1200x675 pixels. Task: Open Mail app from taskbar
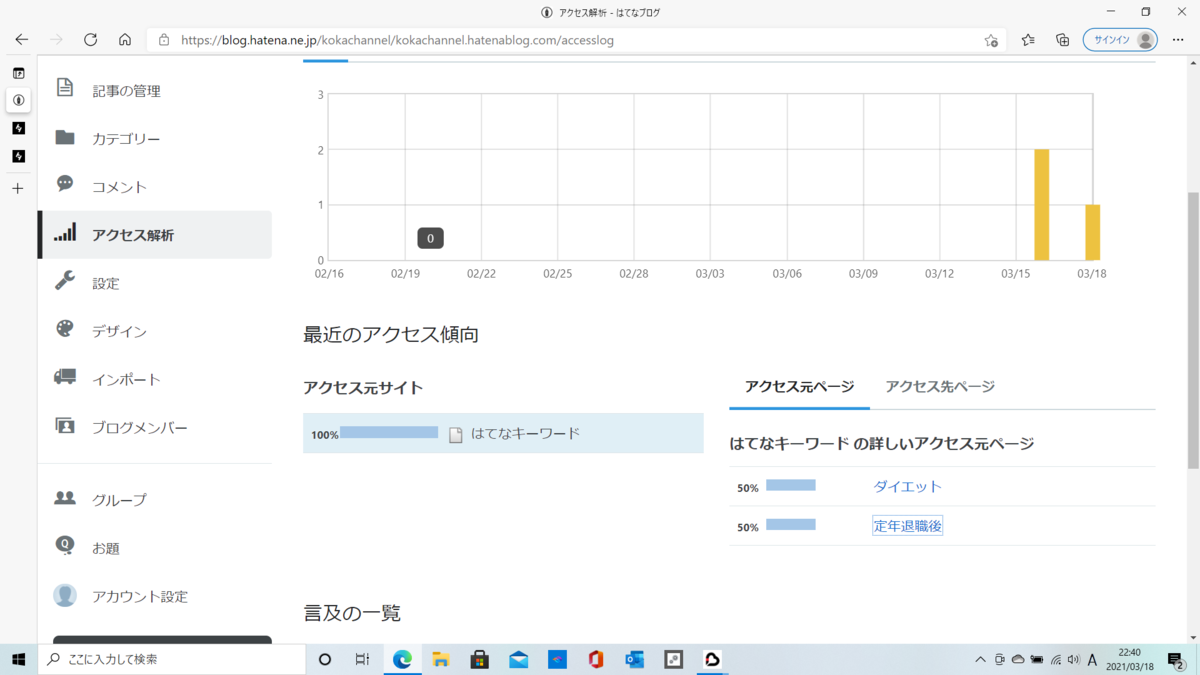click(x=519, y=659)
